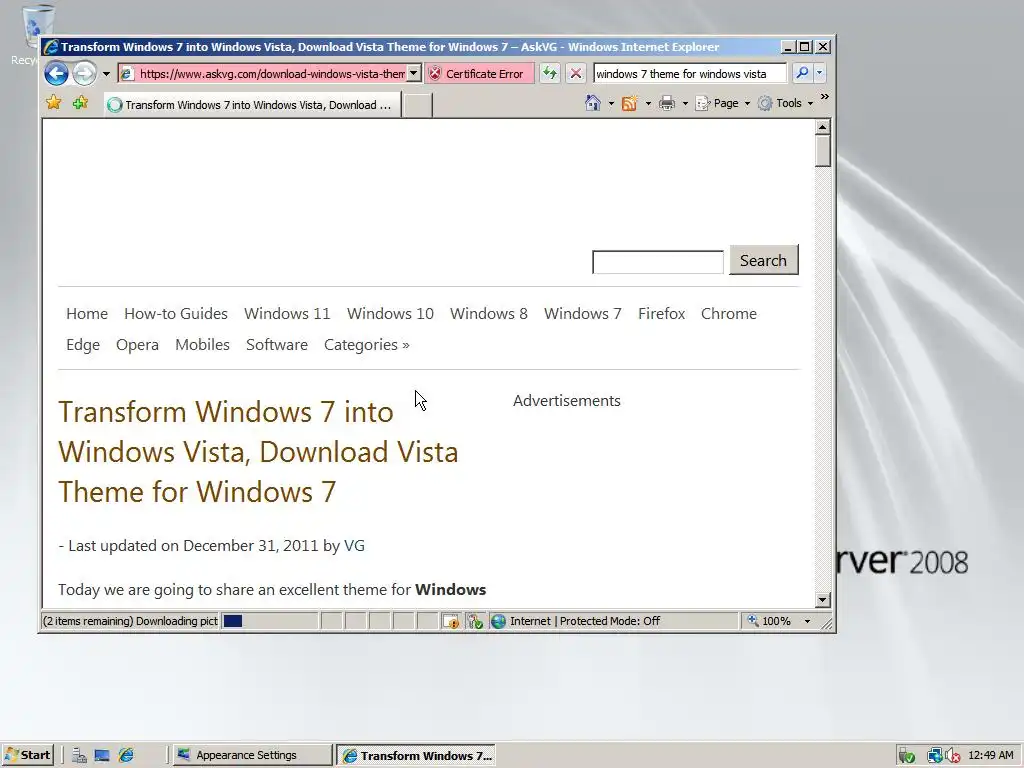Image resolution: width=1024 pixels, height=768 pixels.
Task: Click the network tray icon
Action: click(x=934, y=756)
